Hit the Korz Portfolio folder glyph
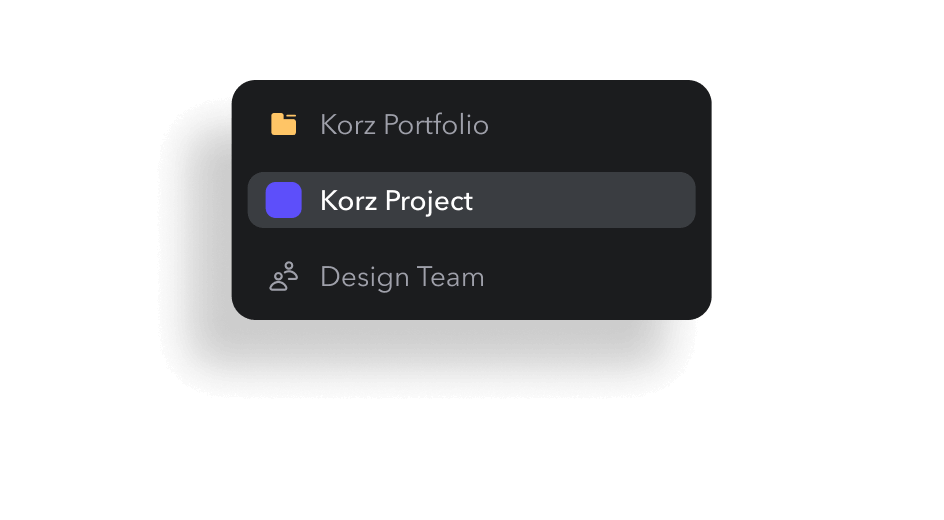The image size is (944, 520). click(x=284, y=125)
